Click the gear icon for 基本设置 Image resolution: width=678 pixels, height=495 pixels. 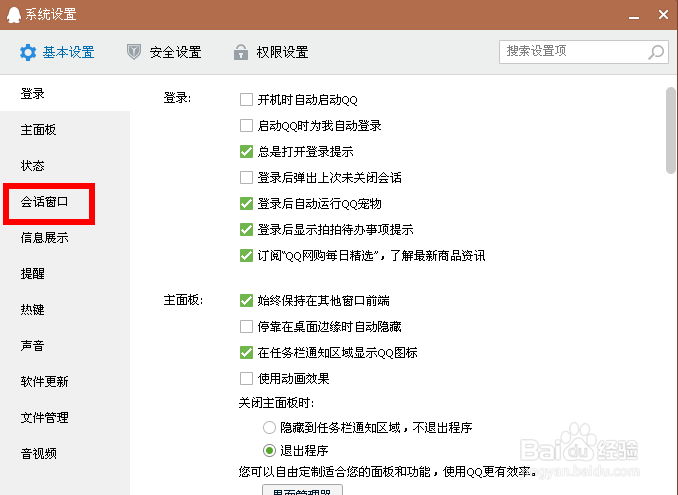tap(28, 53)
